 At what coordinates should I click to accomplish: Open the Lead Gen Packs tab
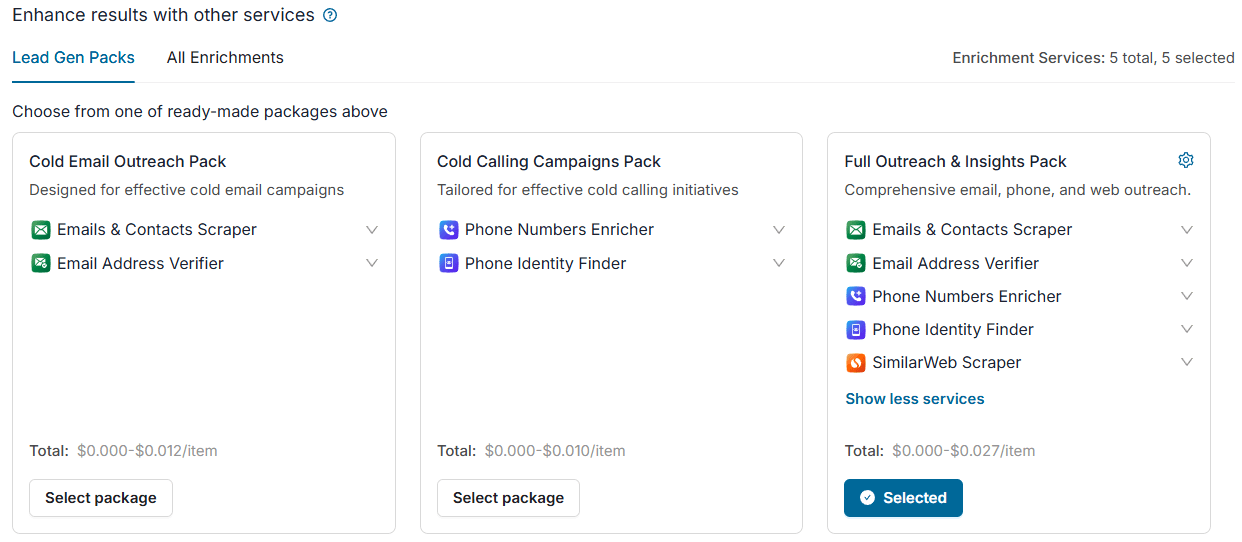[73, 58]
